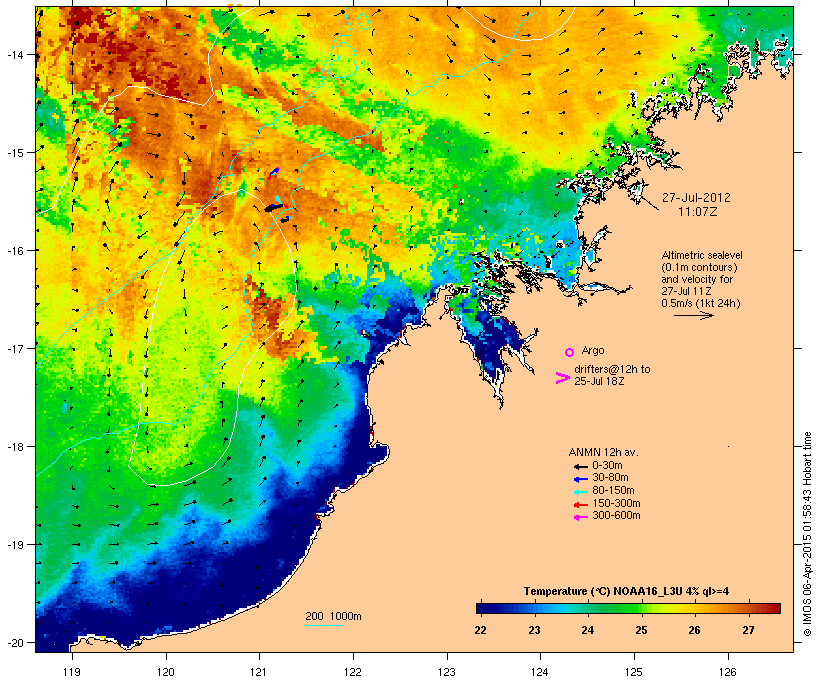Click the dark red 27 degree colorbar end
Viewport: 820px width, 680px height.
pyautogui.click(x=776, y=608)
